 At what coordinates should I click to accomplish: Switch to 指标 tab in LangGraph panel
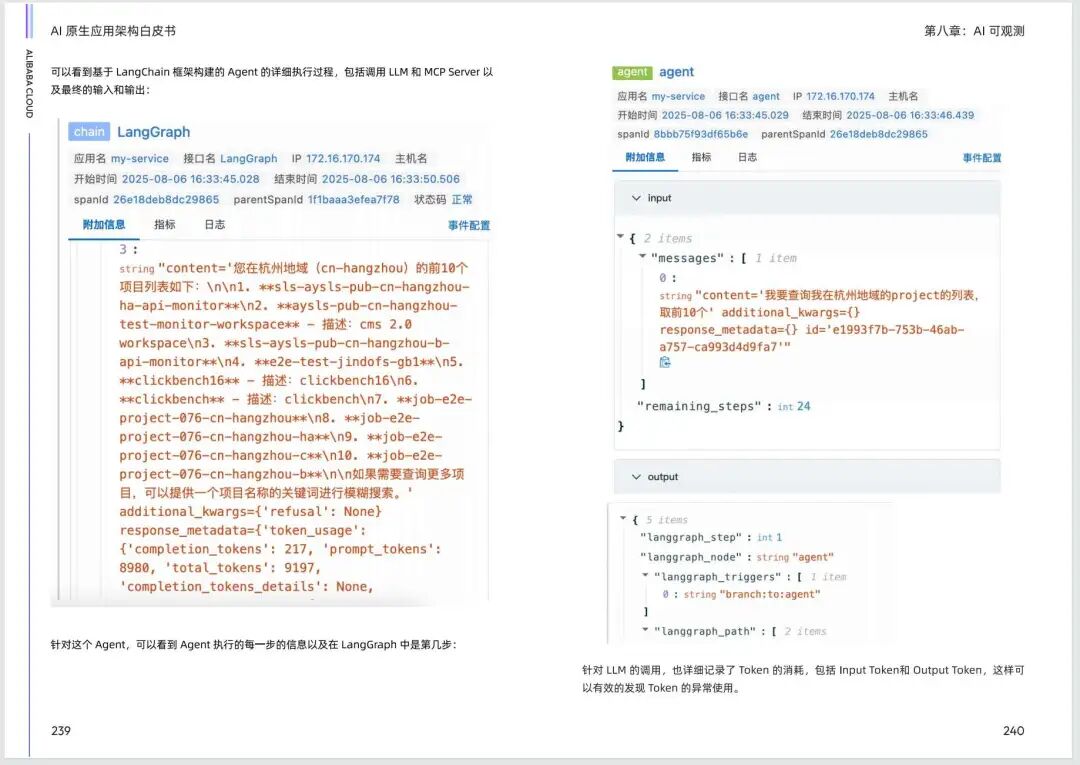(165, 224)
